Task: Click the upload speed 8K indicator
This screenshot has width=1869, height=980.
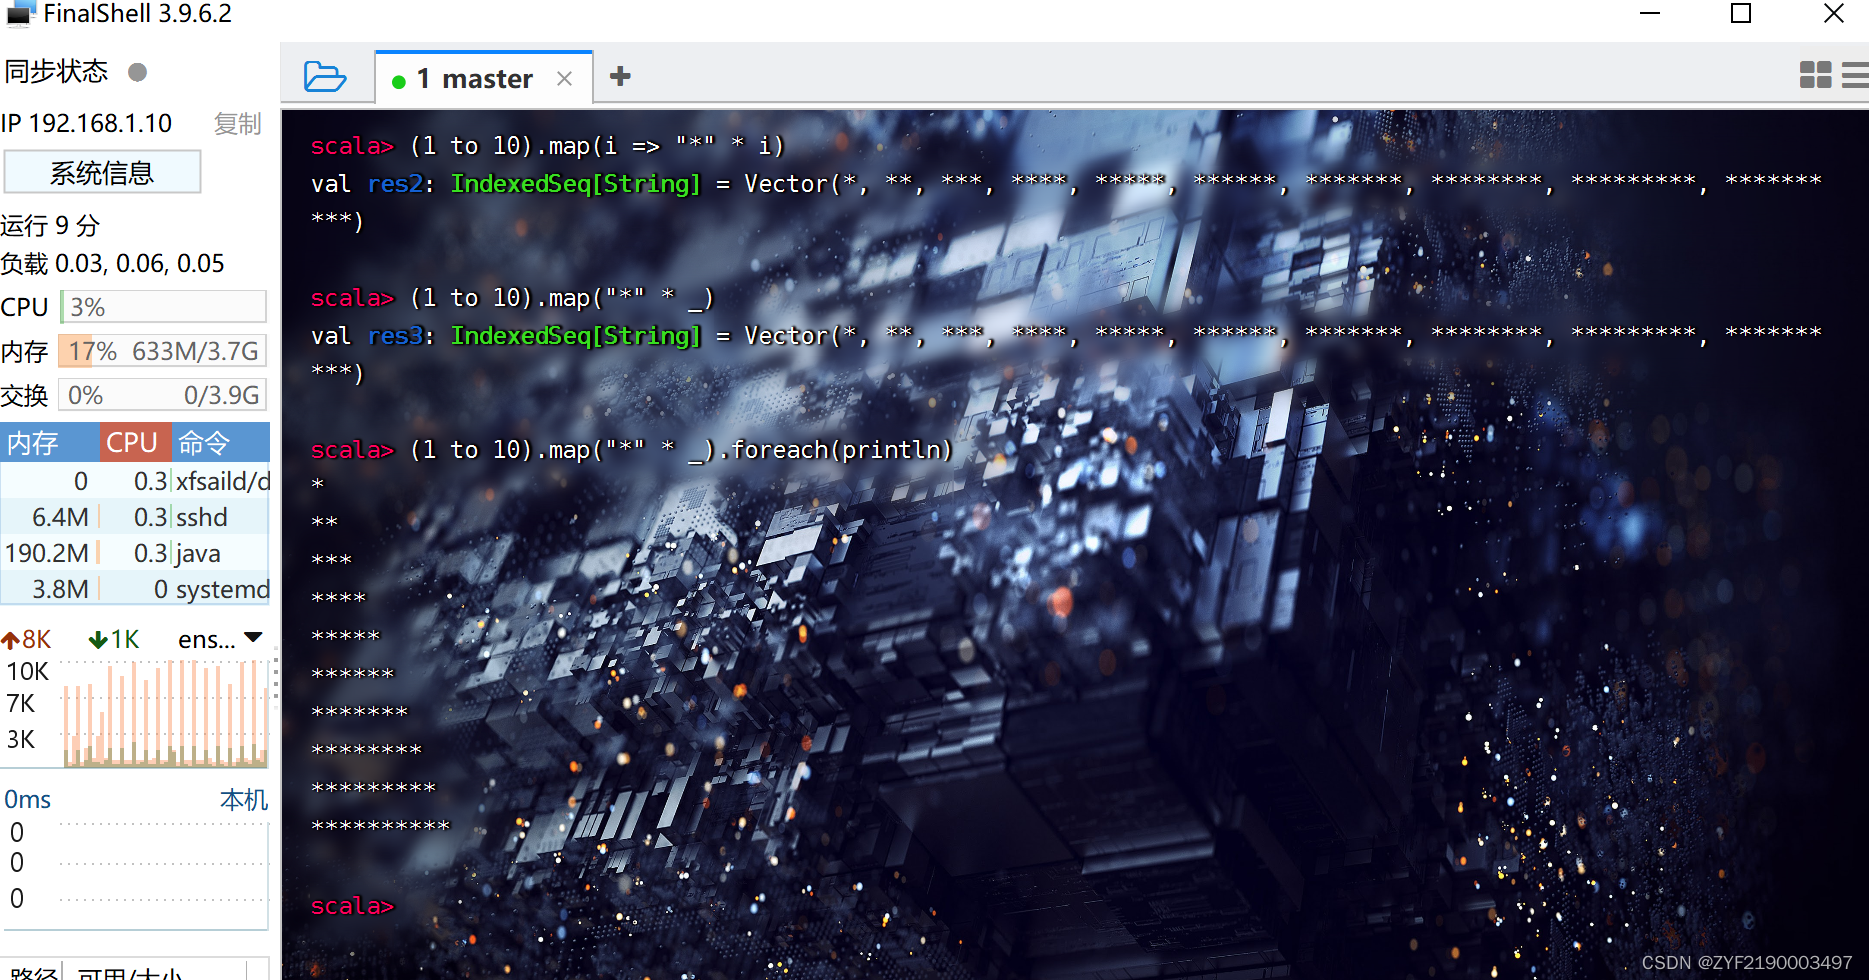Action: click(27, 639)
